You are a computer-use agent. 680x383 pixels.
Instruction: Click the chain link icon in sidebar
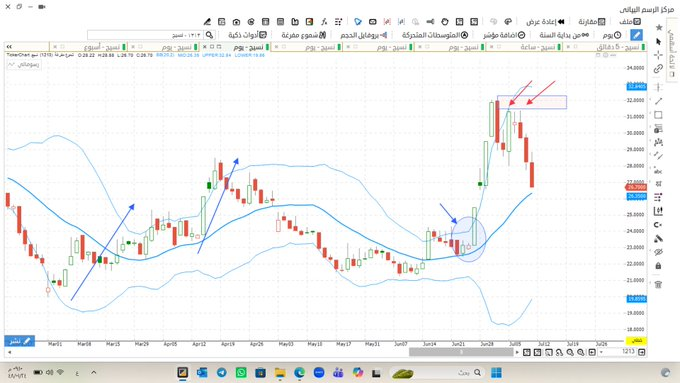(658, 69)
